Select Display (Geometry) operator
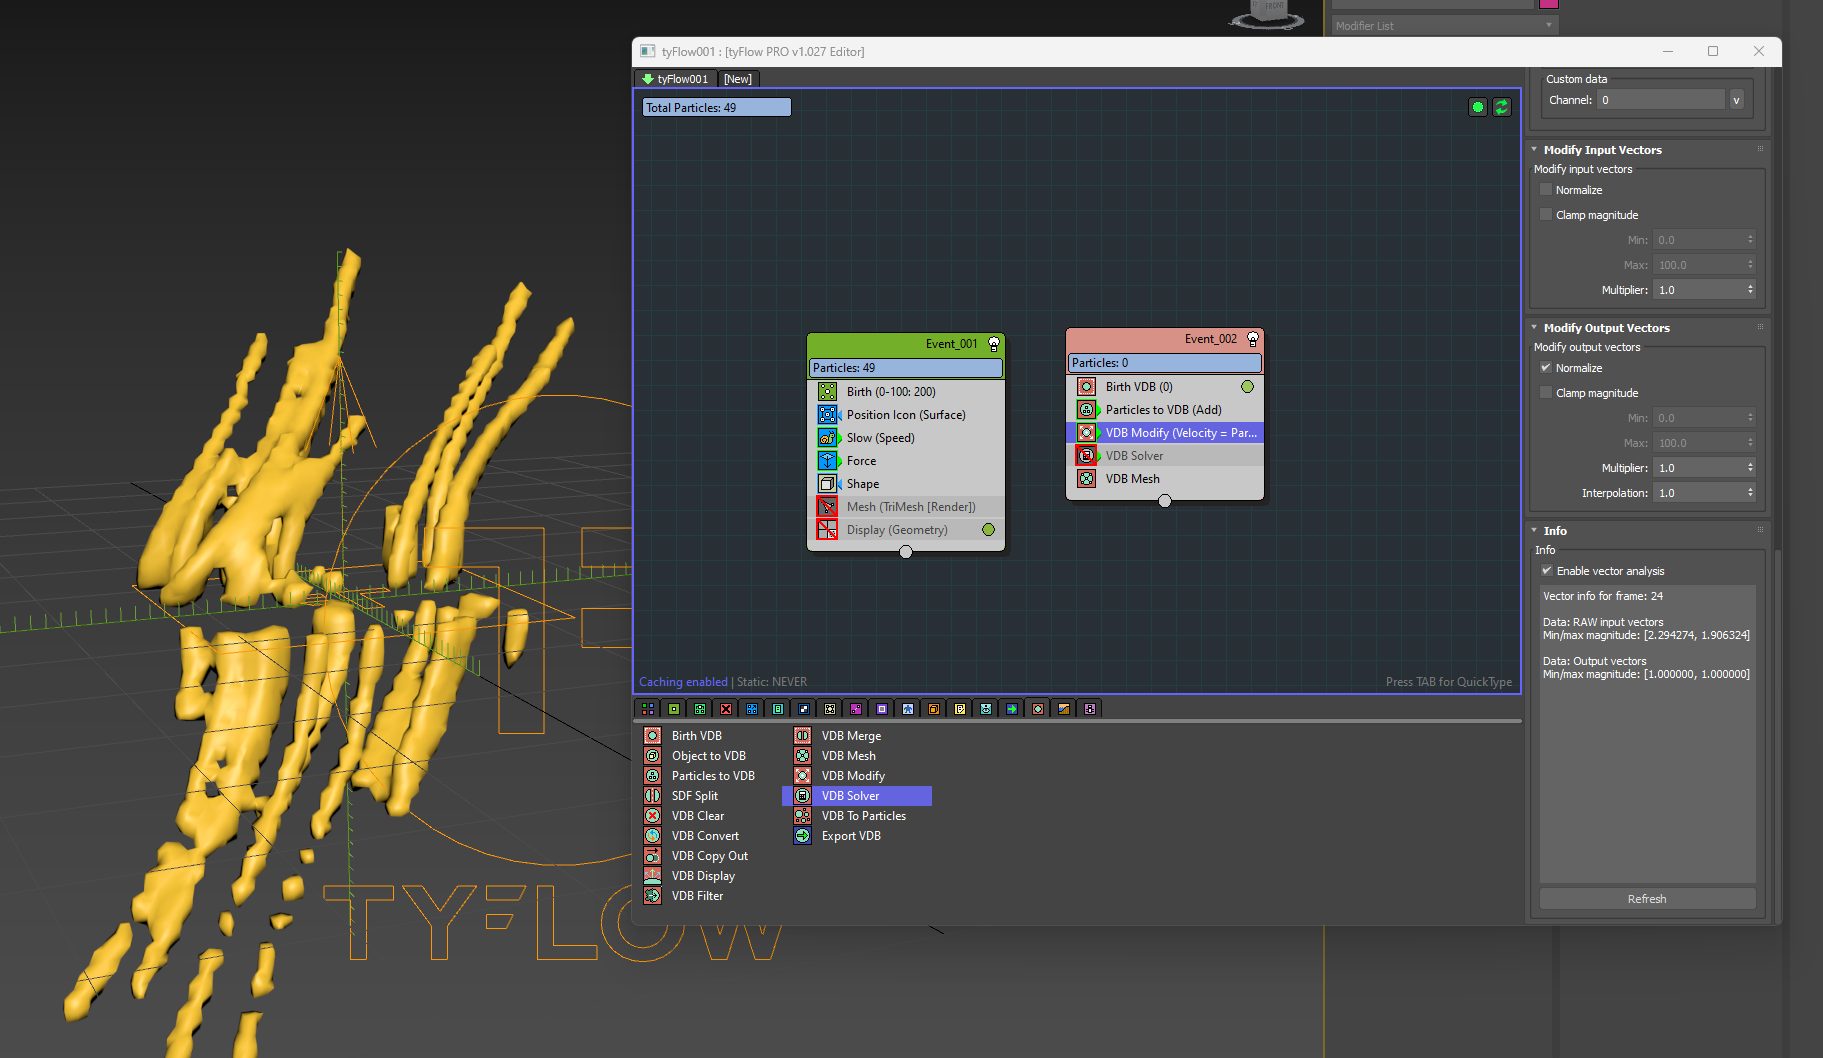The image size is (1823, 1058). point(906,530)
